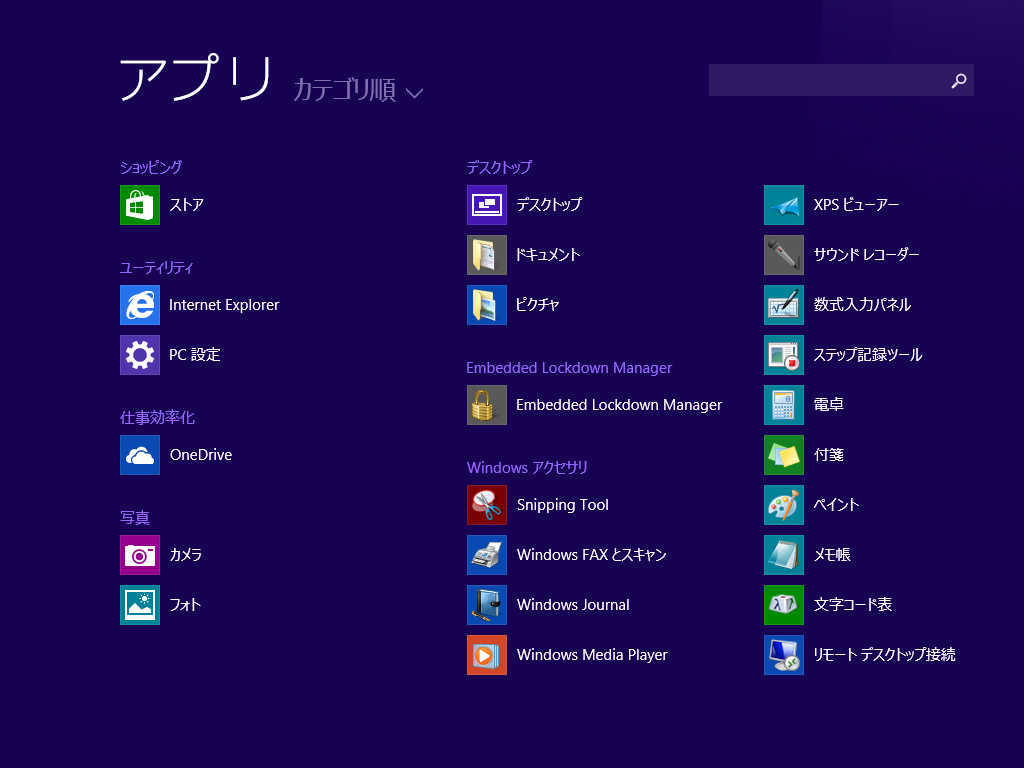Click the magnifier search button
Viewport: 1024px width, 768px height.
(959, 80)
